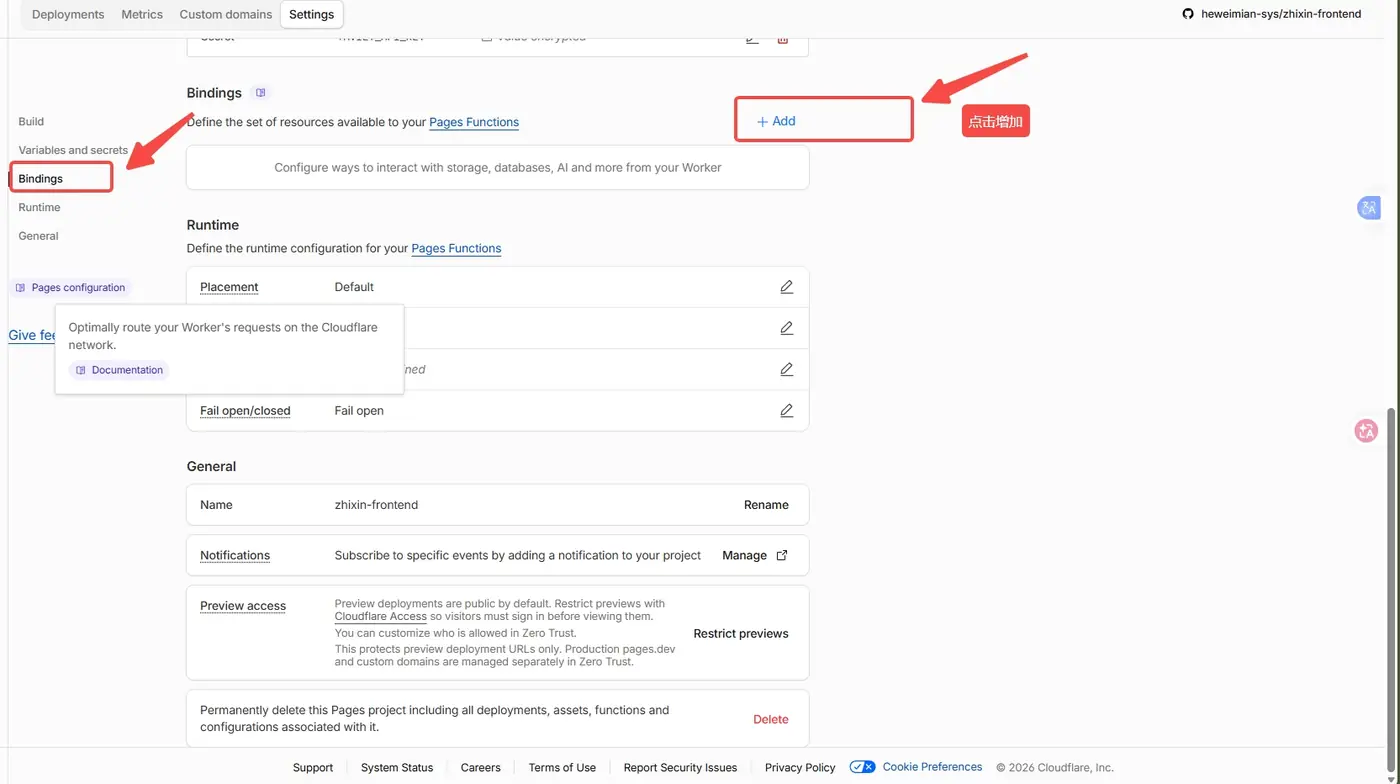Open the Deployments tab
1400x784 pixels.
[x=68, y=14]
